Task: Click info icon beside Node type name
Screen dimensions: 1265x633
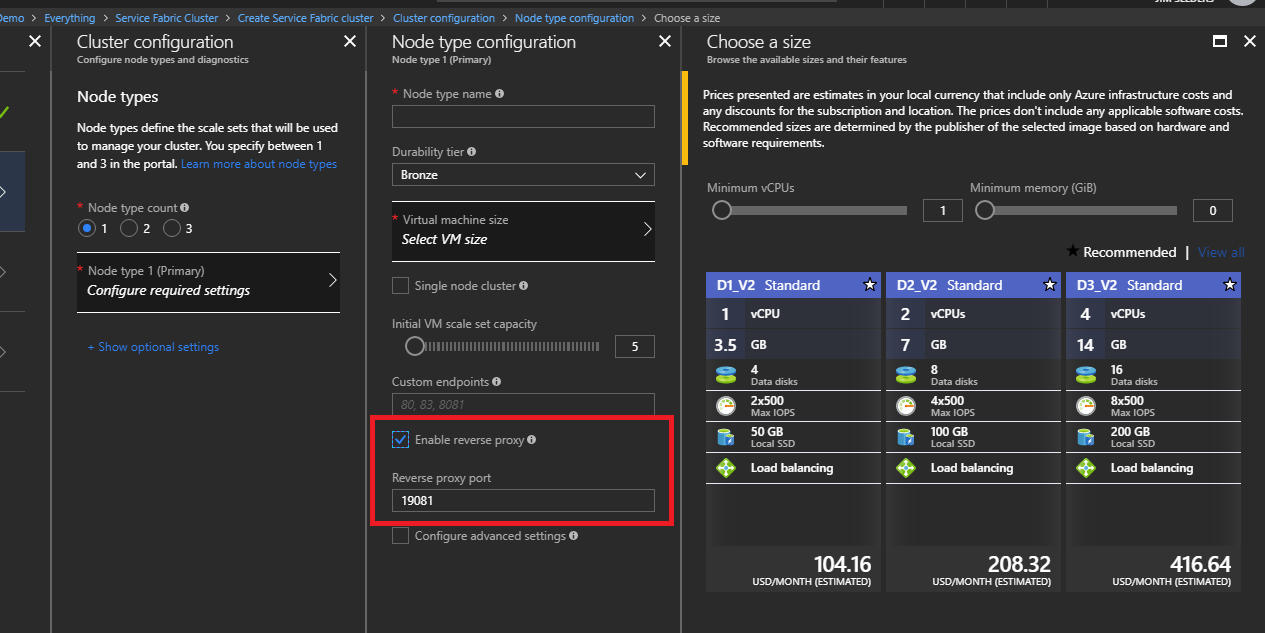Action: pos(499,94)
